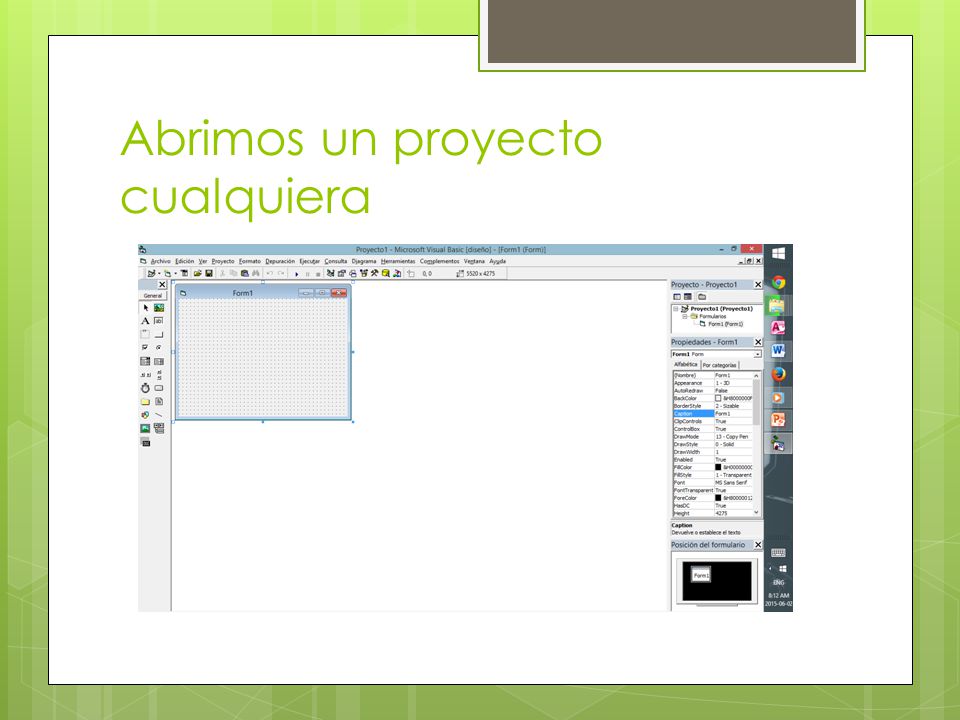
Task: Collapse the Formularios folder node
Action: point(684,317)
